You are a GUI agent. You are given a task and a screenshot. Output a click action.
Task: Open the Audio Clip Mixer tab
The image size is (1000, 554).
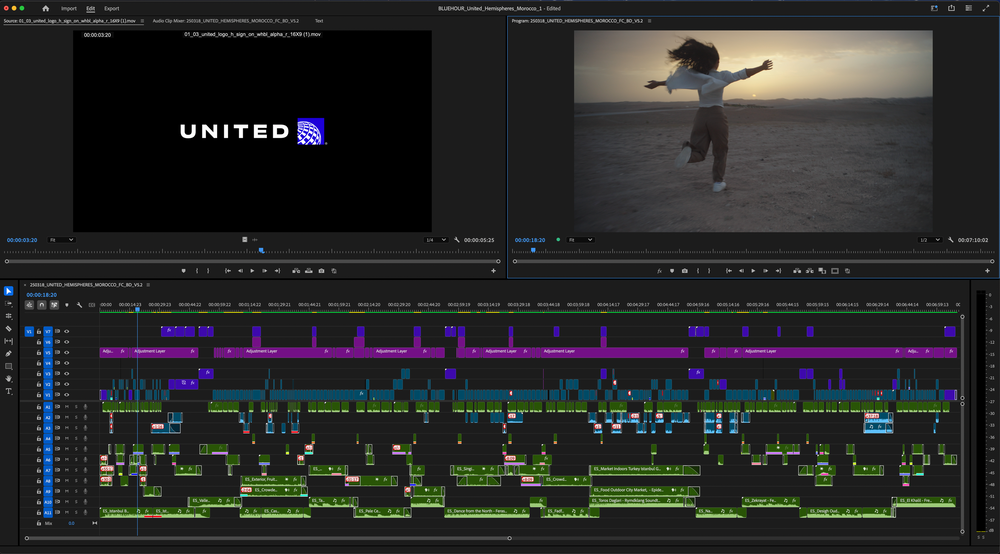pyautogui.click(x=226, y=21)
